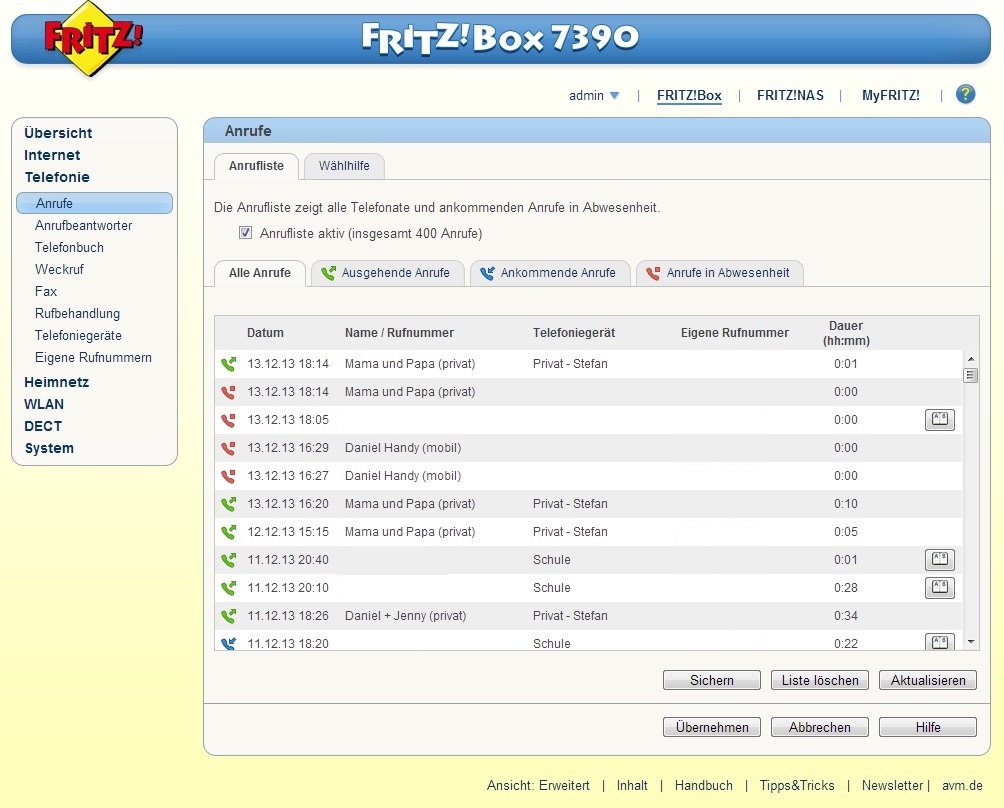
Task: Click missed call icon on 13.12.13 16:27 row
Action: pyautogui.click(x=228, y=476)
